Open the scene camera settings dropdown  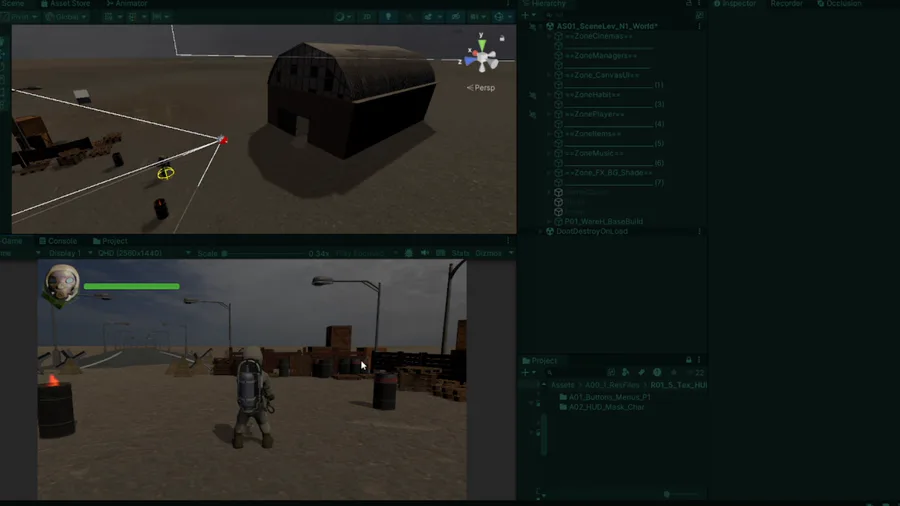point(478,17)
